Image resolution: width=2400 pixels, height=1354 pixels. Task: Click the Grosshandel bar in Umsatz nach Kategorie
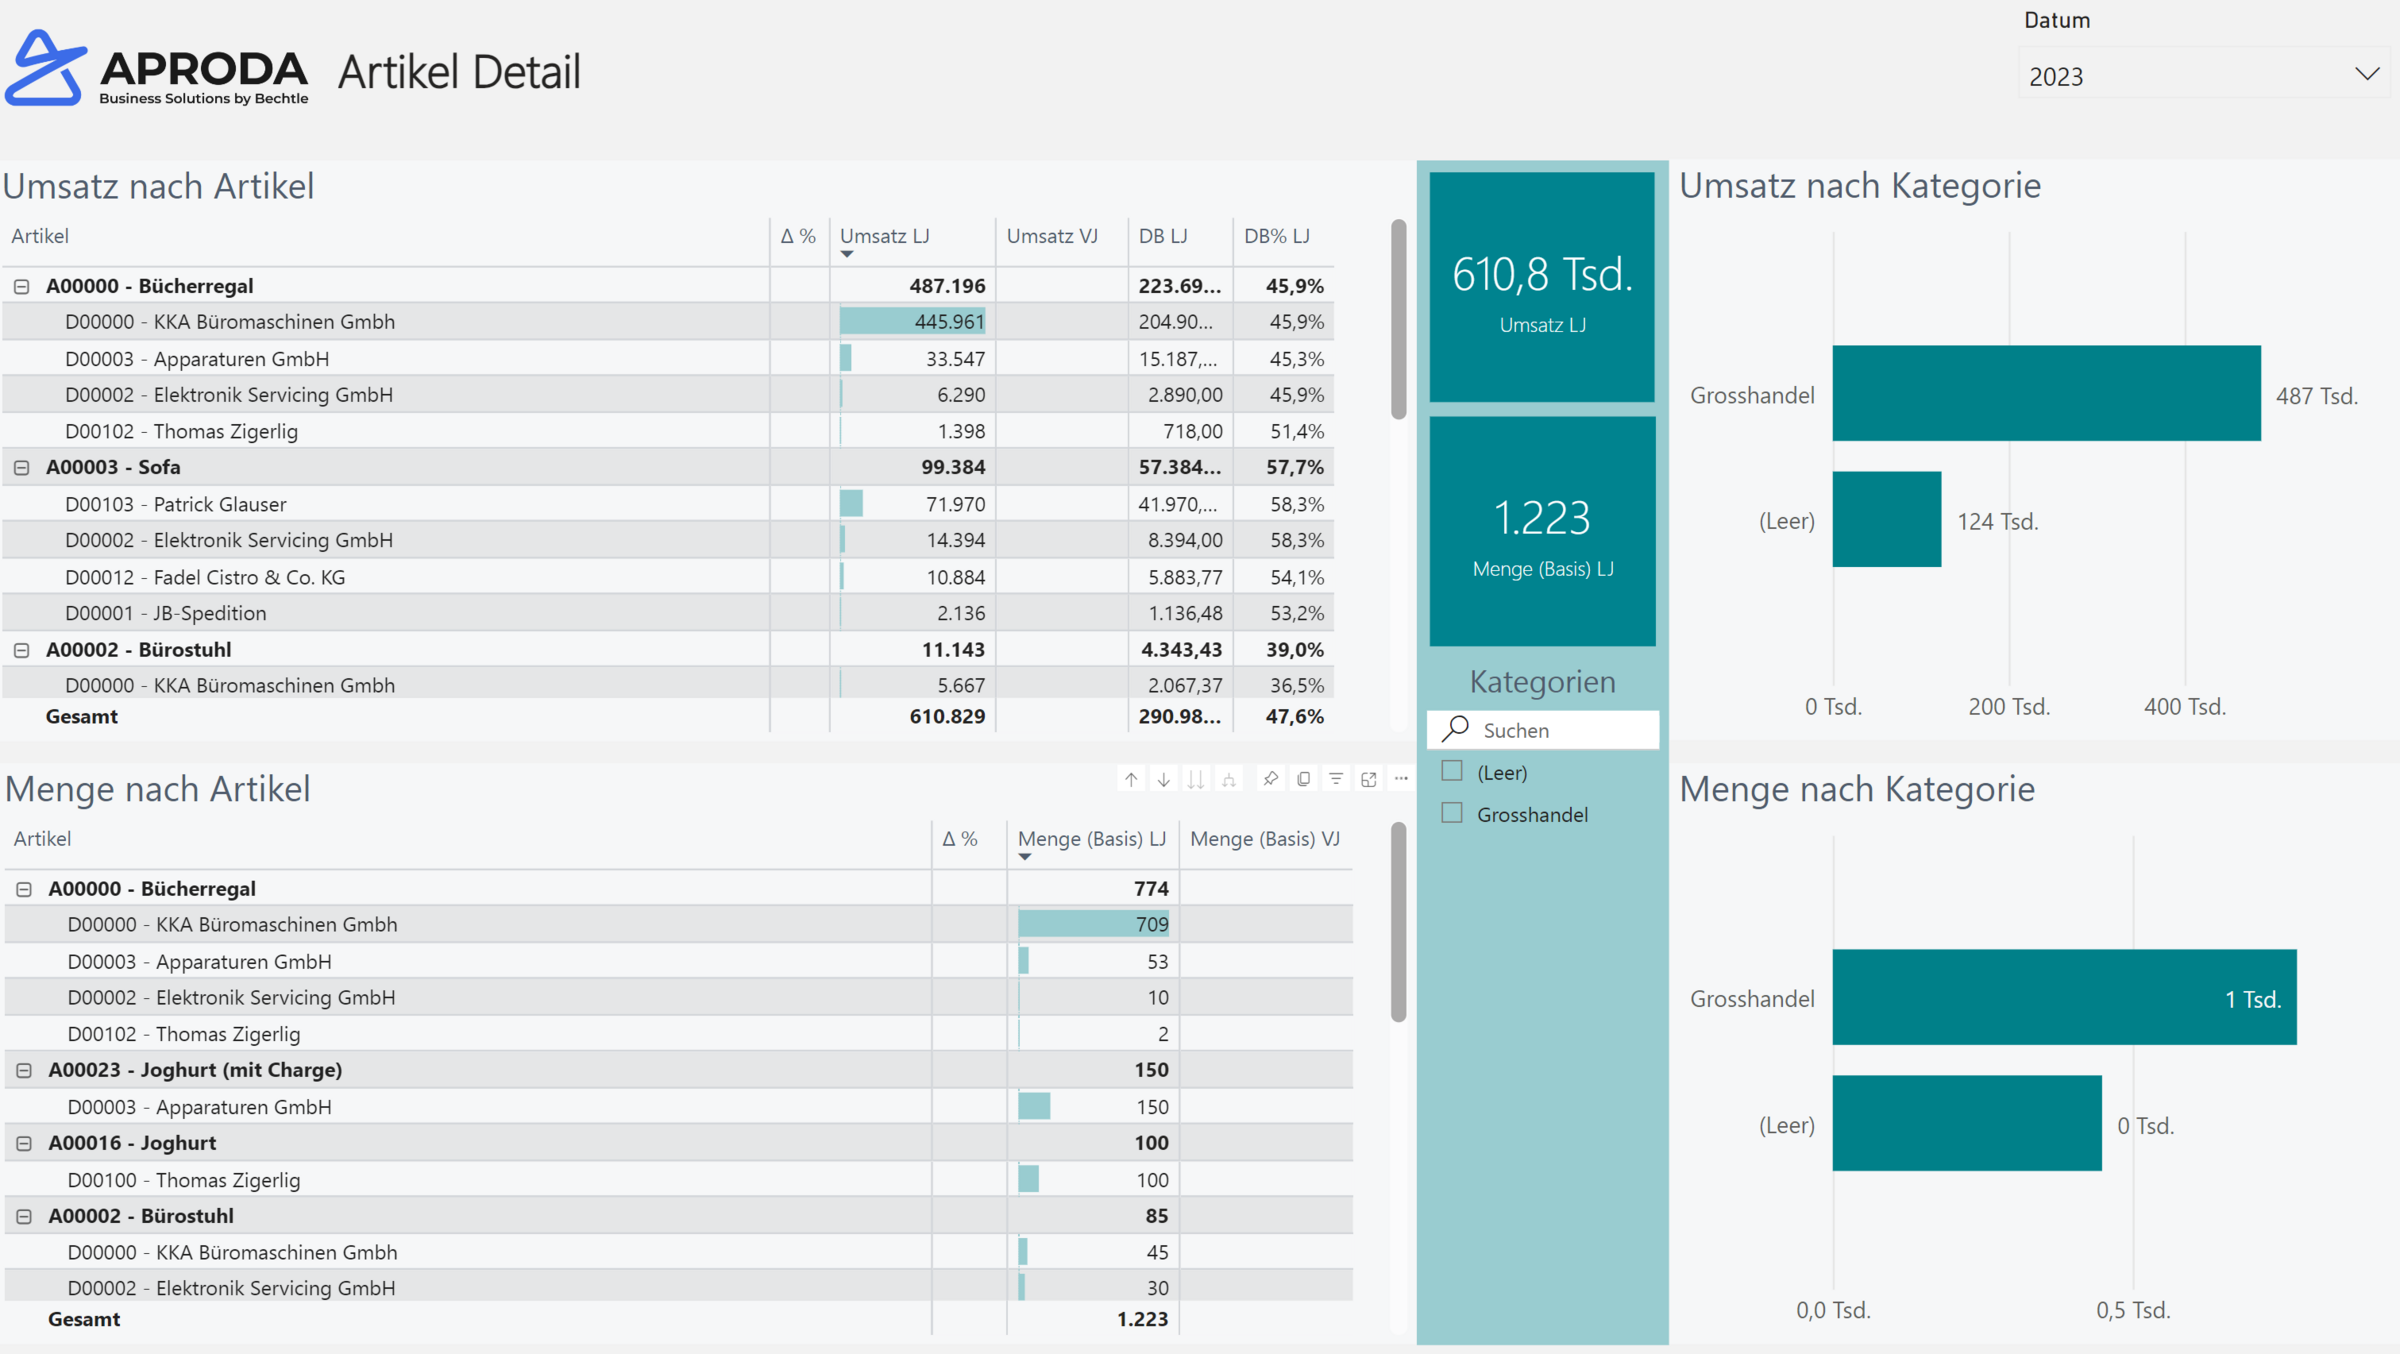[2045, 394]
